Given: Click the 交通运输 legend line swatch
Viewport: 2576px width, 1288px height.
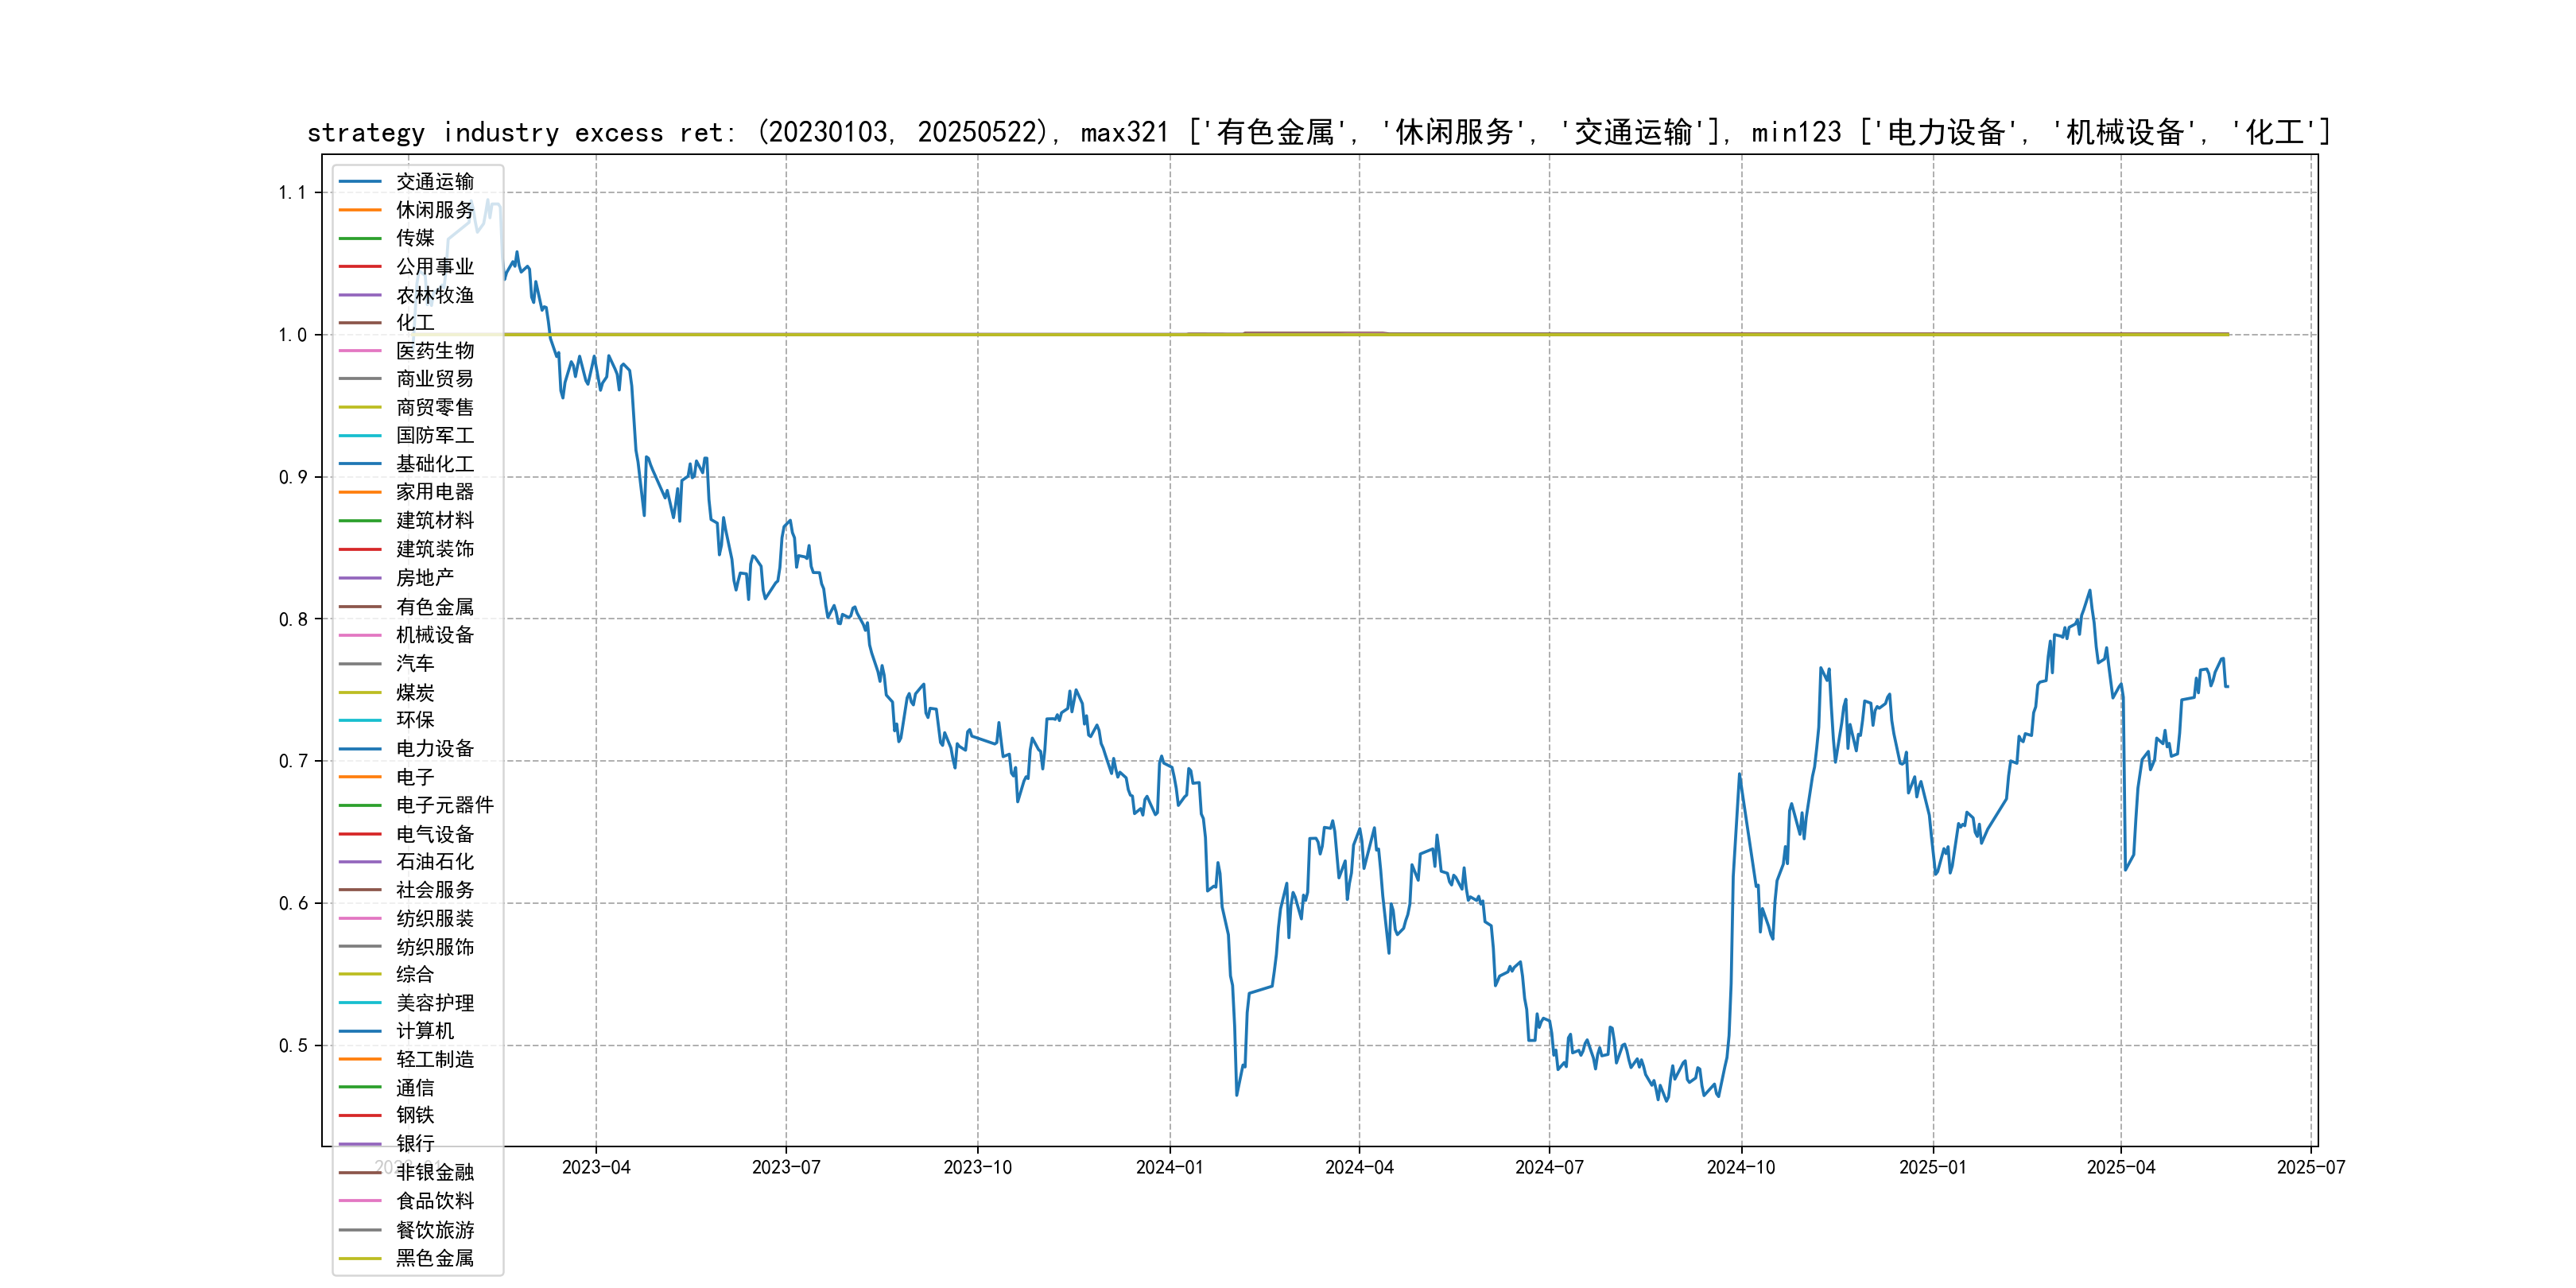Looking at the screenshot, I should 360,182.
